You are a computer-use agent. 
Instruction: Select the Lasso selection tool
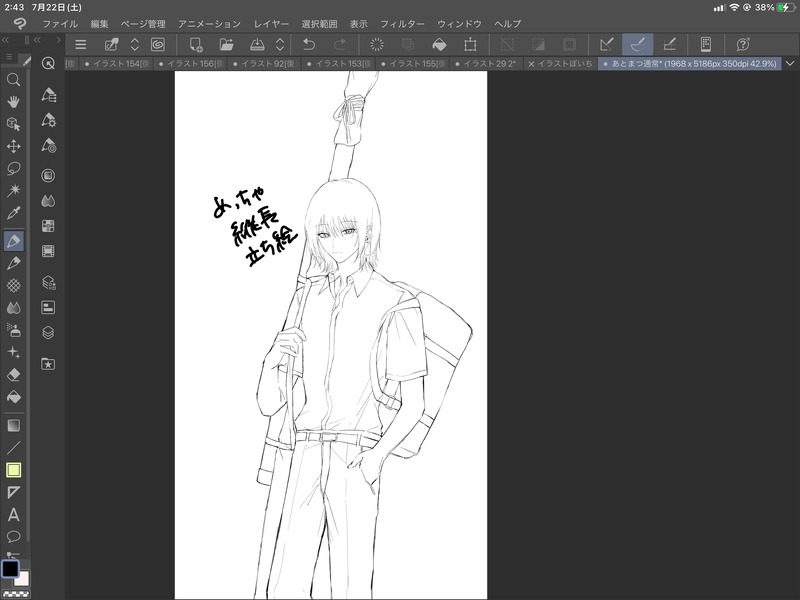14,168
